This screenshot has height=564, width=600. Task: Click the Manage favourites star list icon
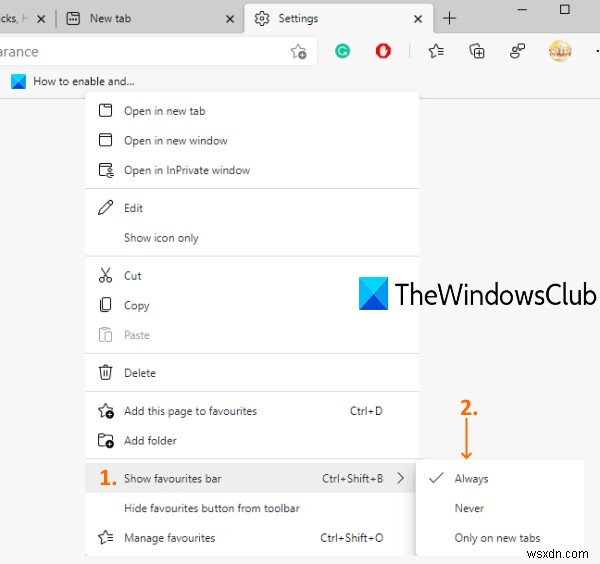pos(106,537)
